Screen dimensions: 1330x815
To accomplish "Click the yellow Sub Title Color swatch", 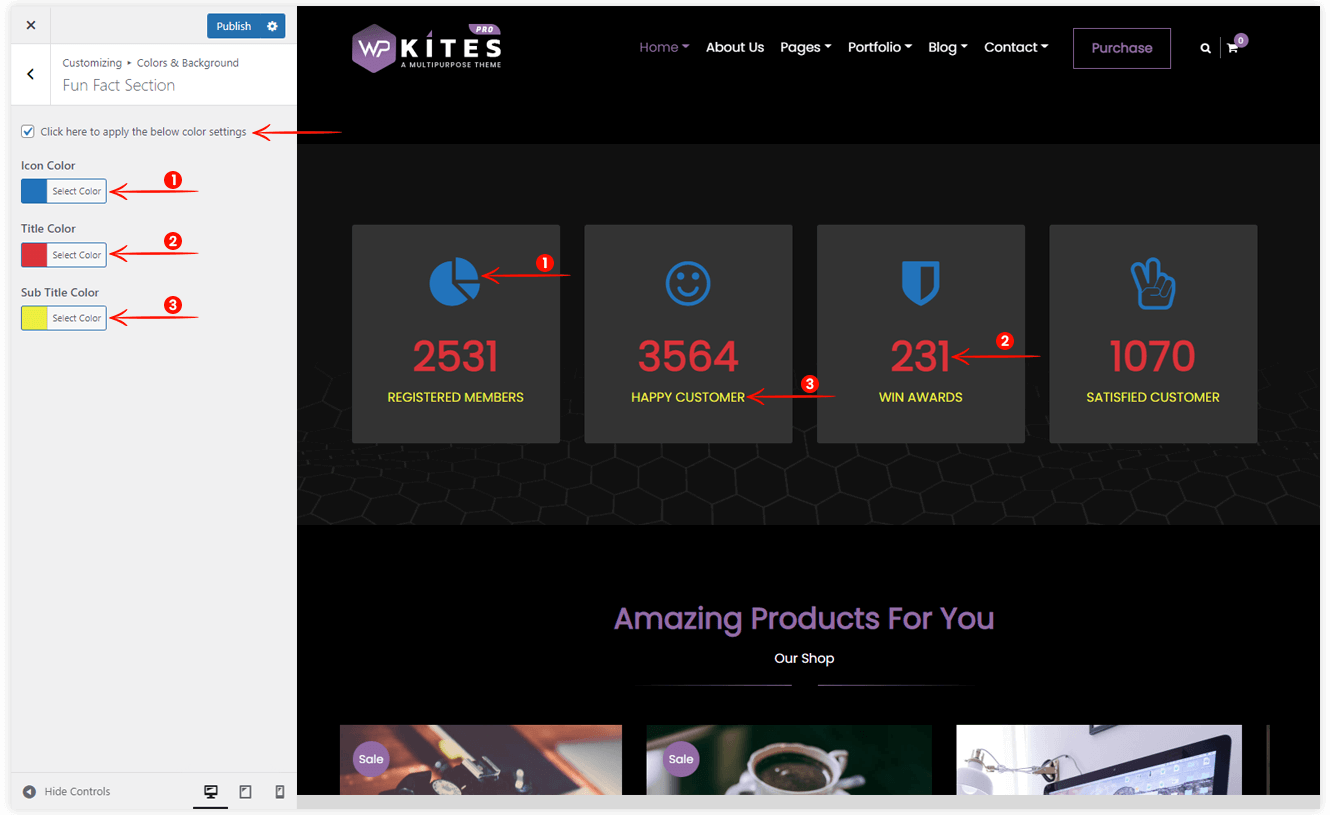I will point(34,318).
